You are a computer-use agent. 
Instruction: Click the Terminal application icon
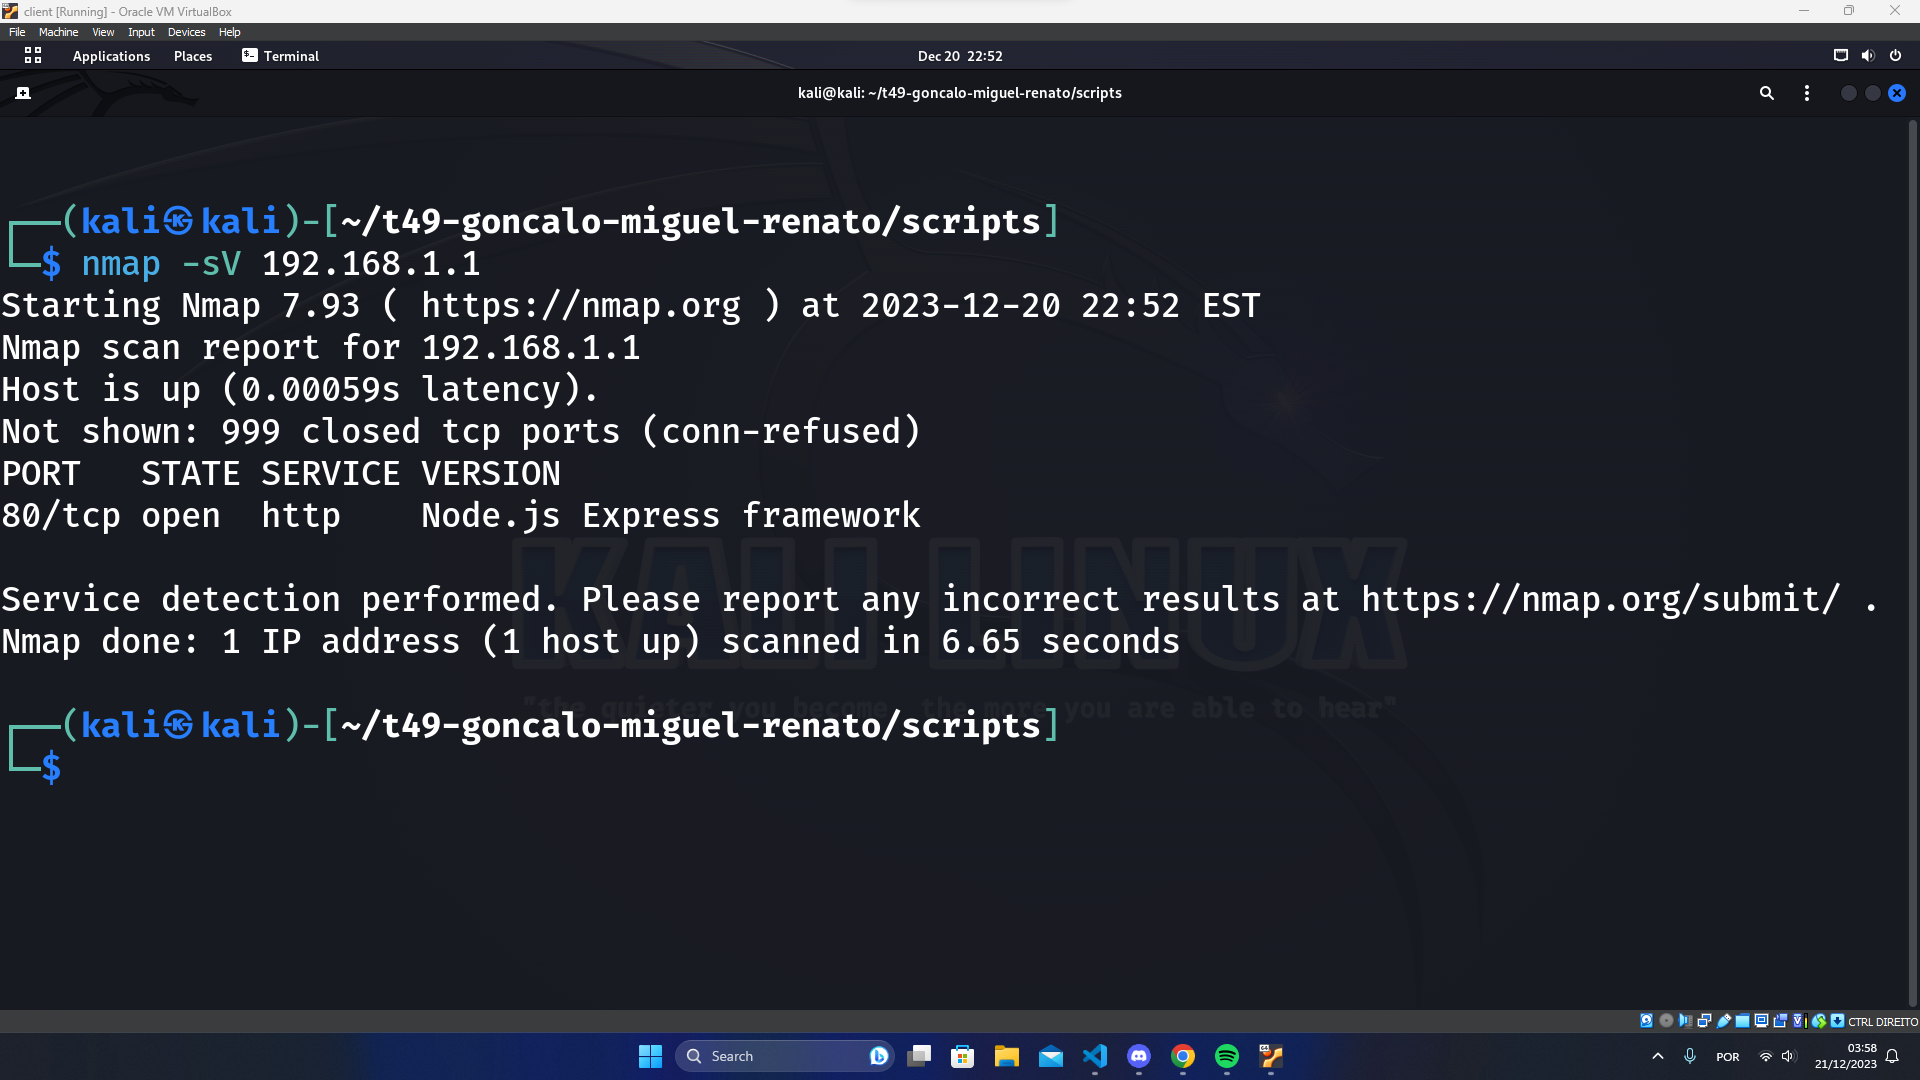249,55
